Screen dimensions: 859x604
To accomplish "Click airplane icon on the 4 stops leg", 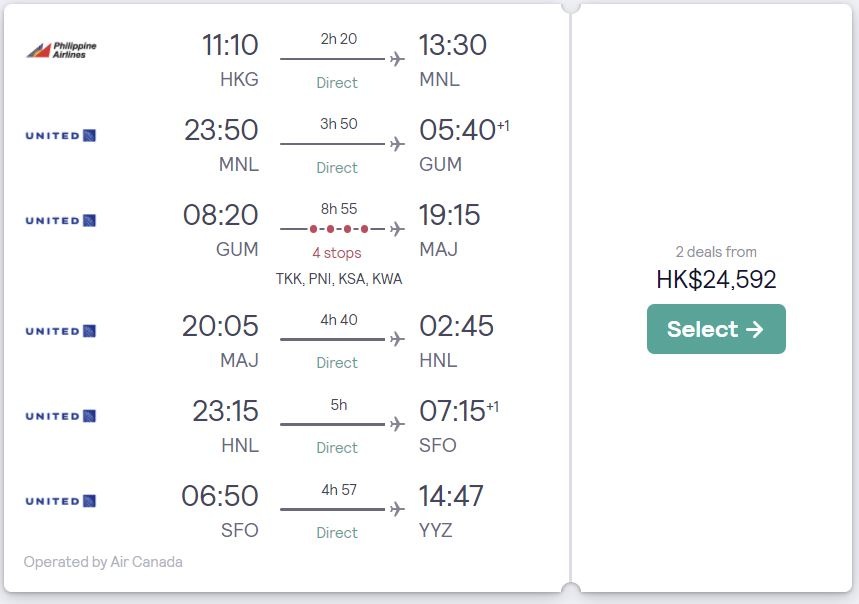I will click(x=397, y=229).
